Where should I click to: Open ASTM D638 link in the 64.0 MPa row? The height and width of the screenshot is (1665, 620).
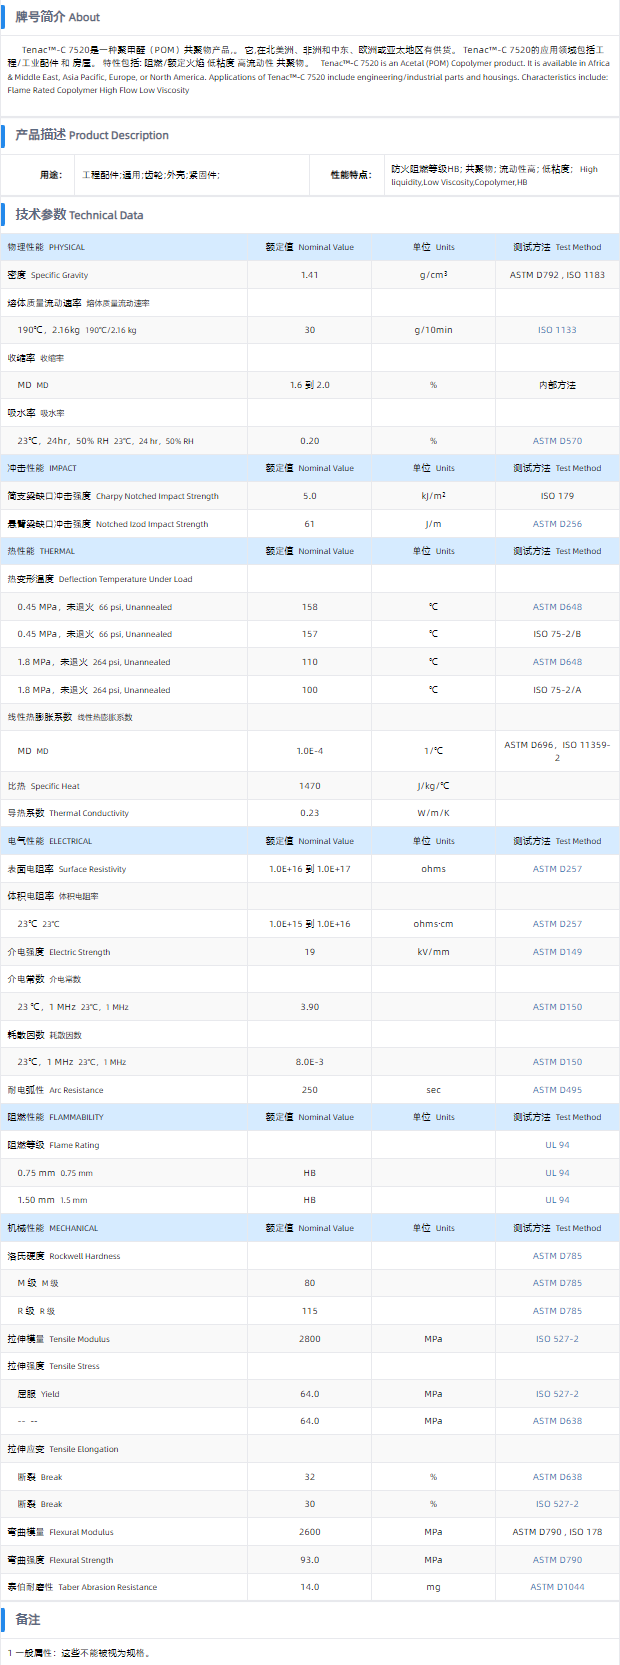(x=557, y=1421)
